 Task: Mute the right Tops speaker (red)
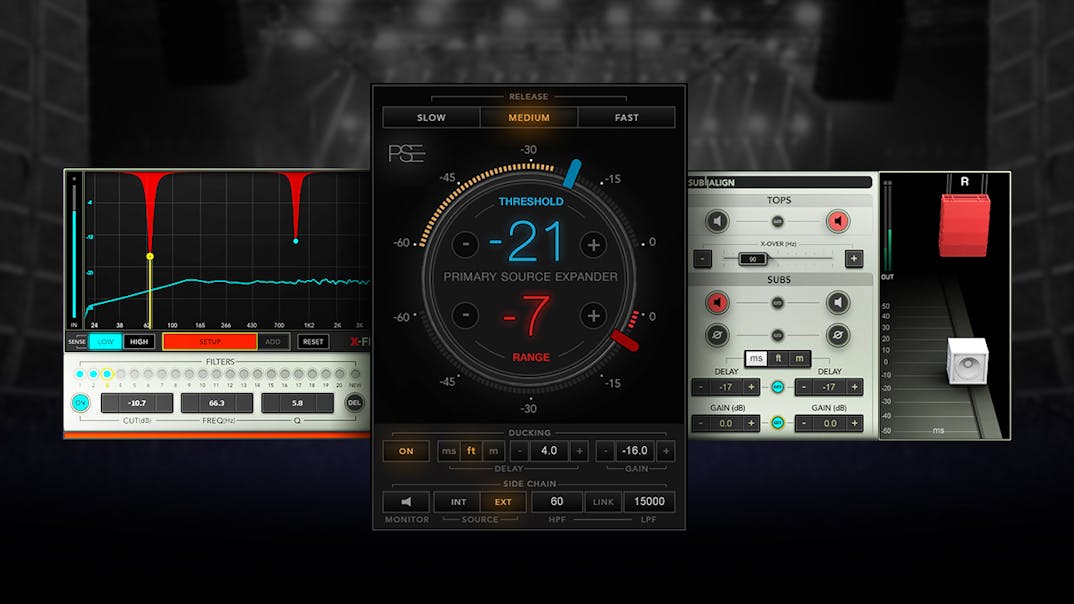(x=837, y=222)
